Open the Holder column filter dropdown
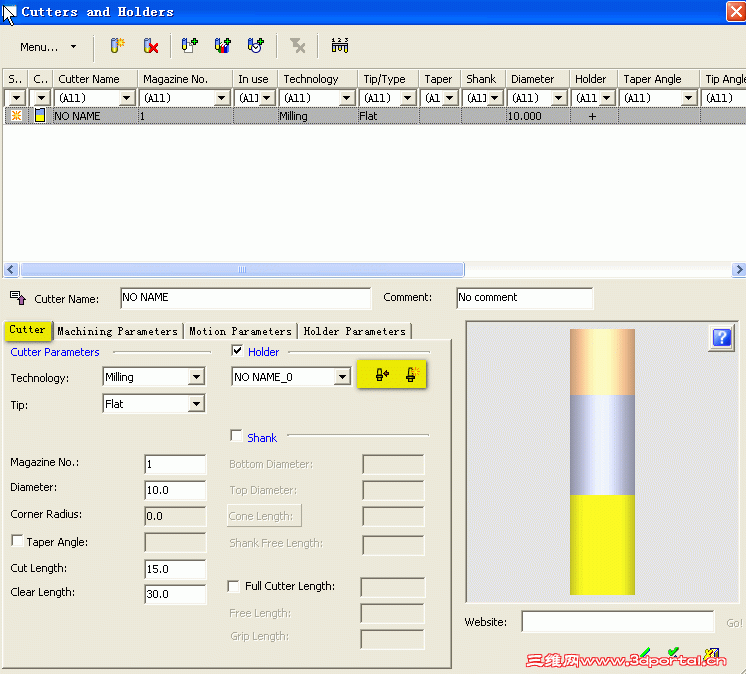Image resolution: width=746 pixels, height=674 pixels. (607, 98)
